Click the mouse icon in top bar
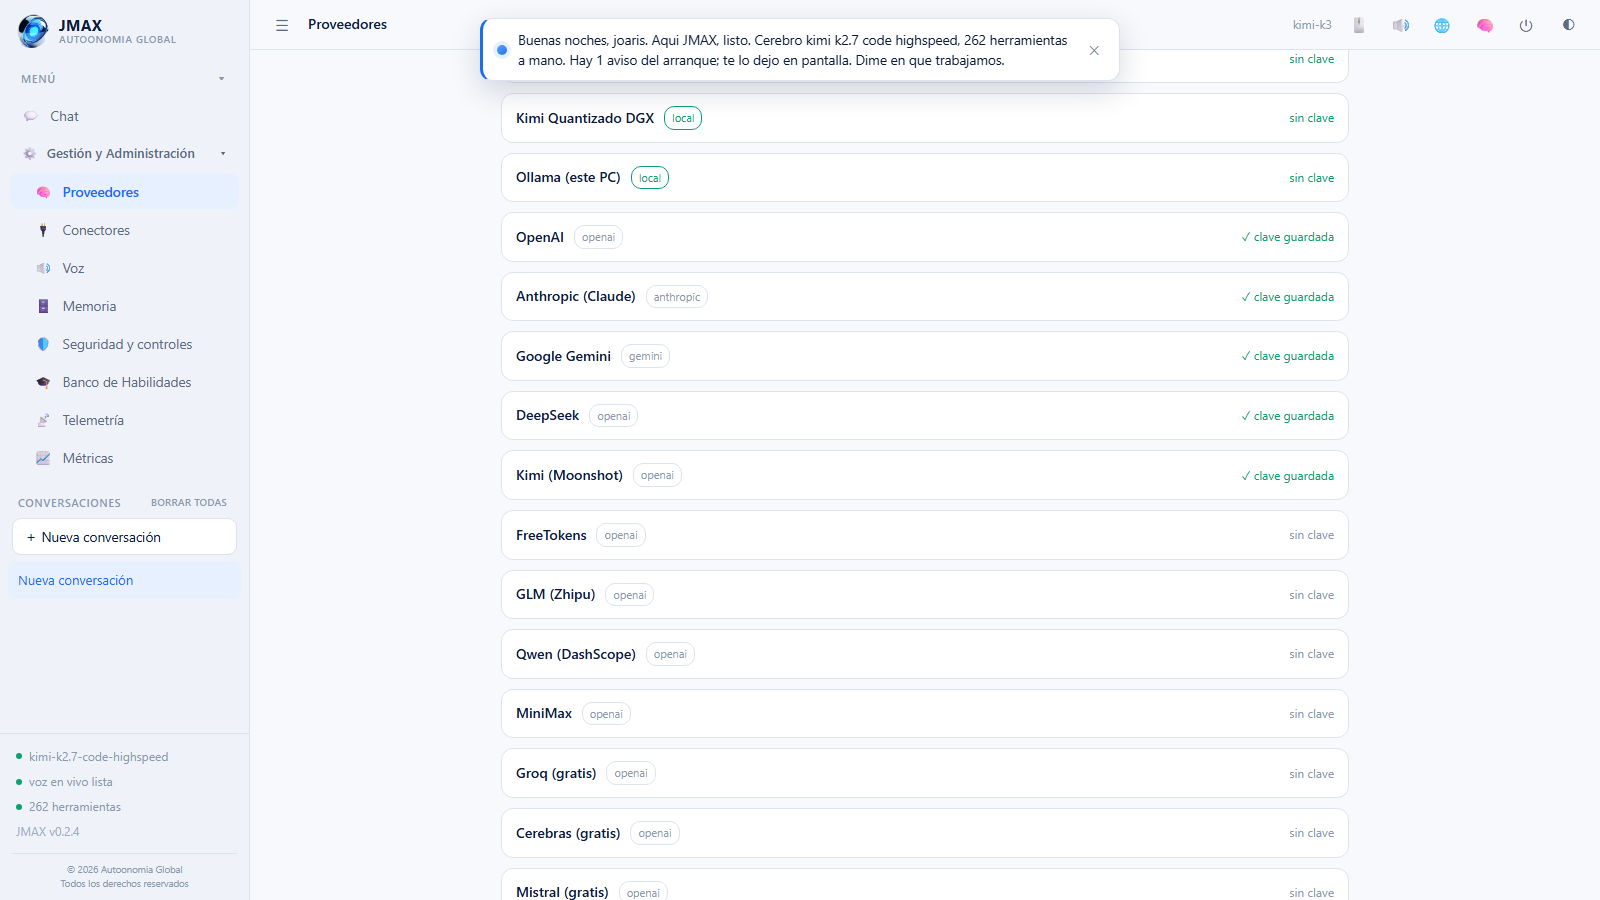The height and width of the screenshot is (900, 1600). point(1359,25)
